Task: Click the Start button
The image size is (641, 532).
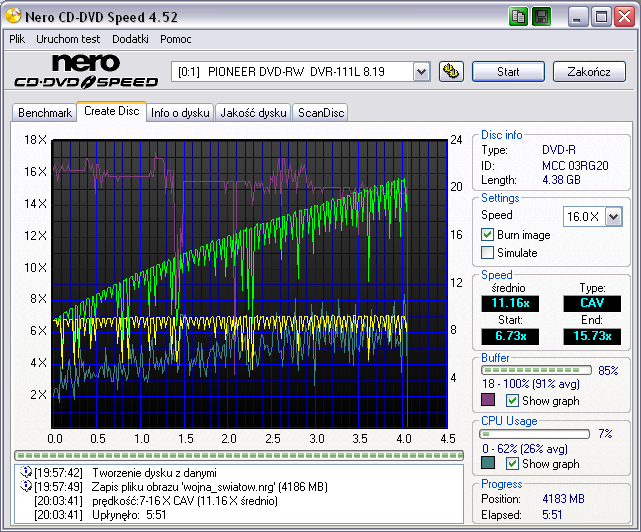Action: coord(508,72)
